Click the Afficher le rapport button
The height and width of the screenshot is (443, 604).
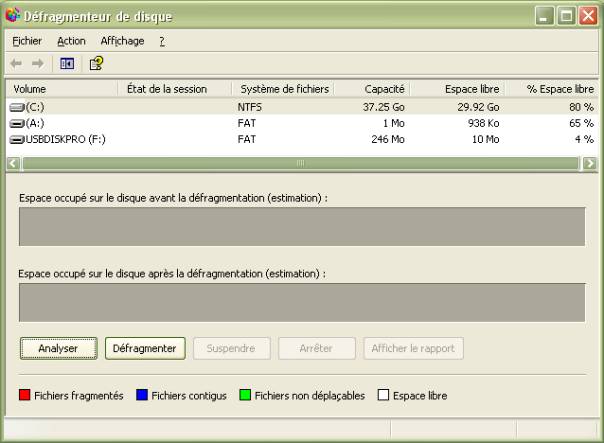(x=413, y=348)
